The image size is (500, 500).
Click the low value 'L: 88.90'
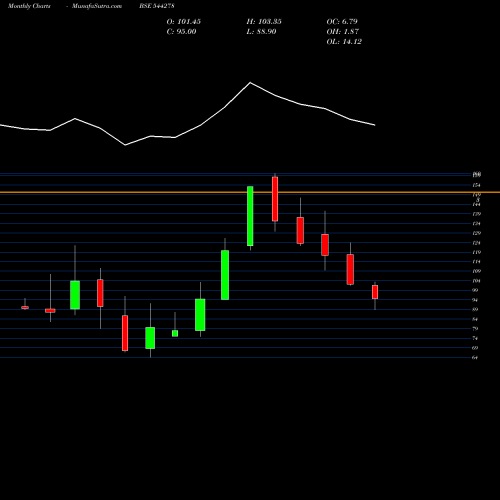(x=261, y=32)
